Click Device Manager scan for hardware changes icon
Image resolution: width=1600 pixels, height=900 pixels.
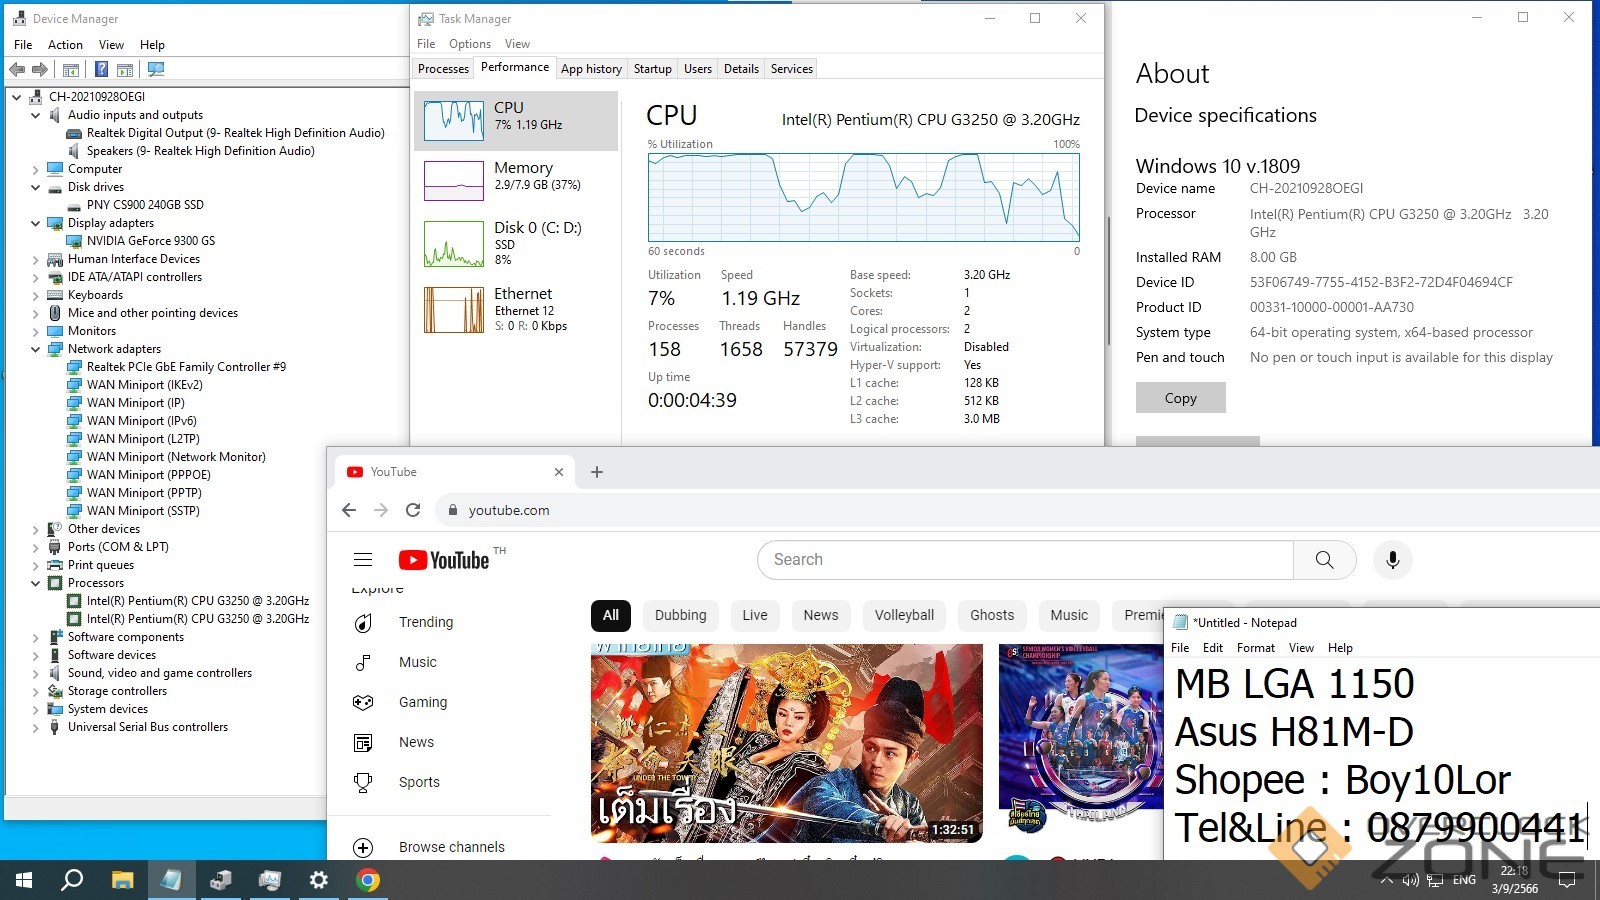155,69
